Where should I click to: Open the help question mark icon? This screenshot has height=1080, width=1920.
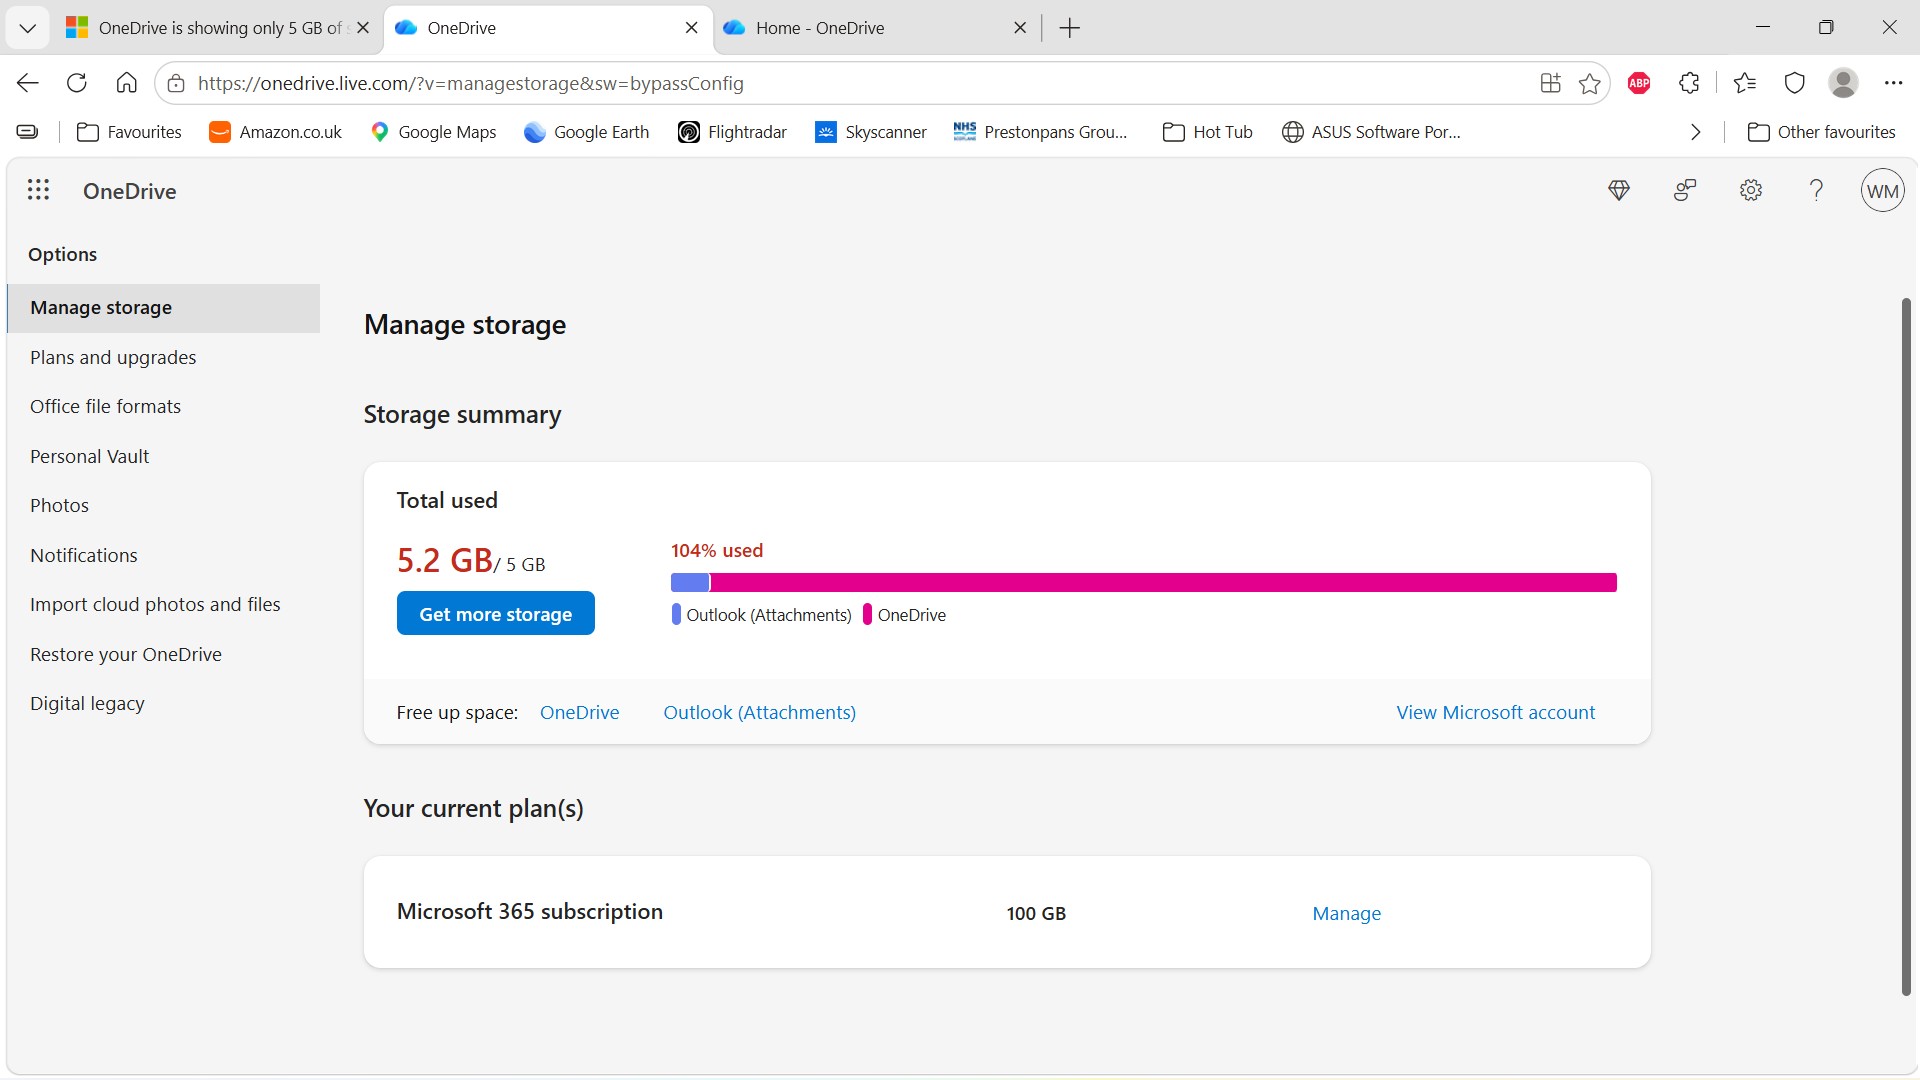tap(1817, 190)
